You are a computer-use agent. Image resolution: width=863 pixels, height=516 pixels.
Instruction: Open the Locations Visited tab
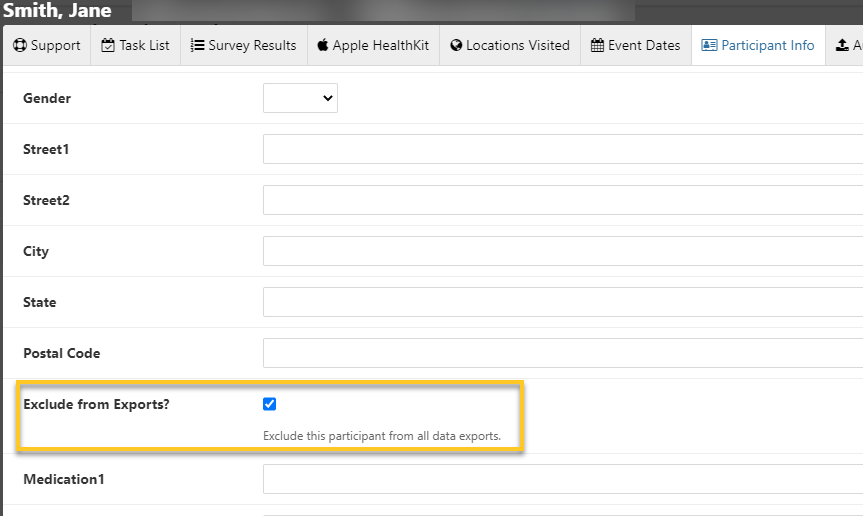517,46
